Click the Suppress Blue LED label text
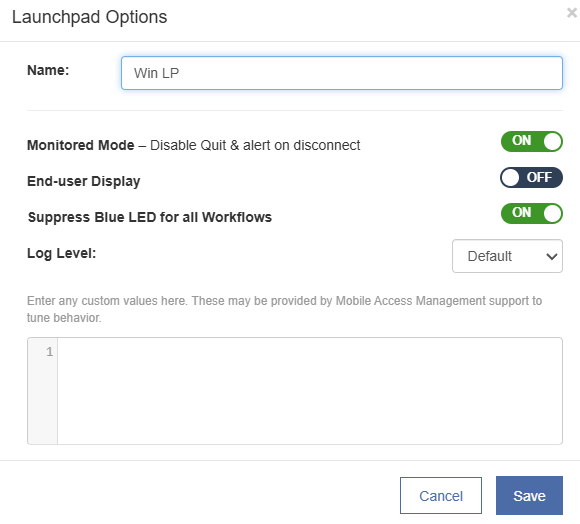This screenshot has height=524, width=580. pyautogui.click(x=150, y=217)
